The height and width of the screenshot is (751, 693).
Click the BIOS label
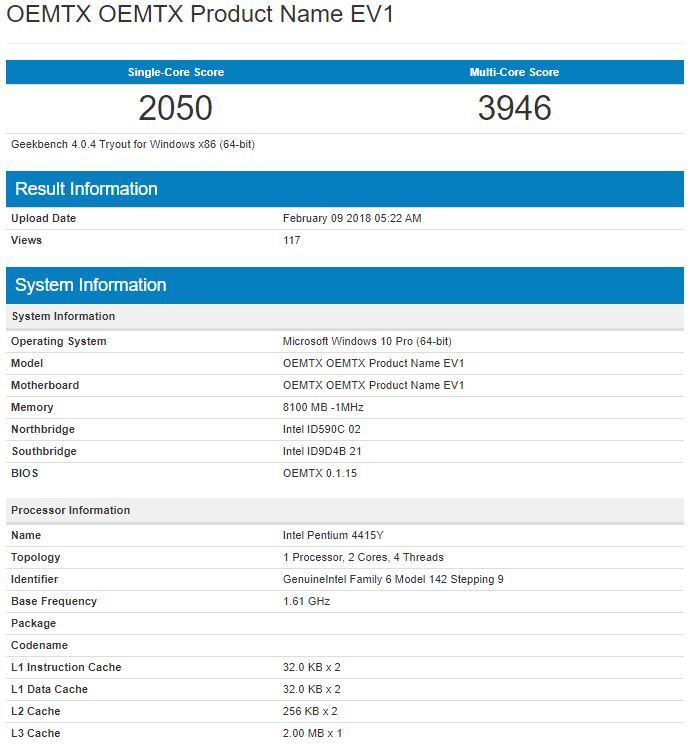click(24, 474)
